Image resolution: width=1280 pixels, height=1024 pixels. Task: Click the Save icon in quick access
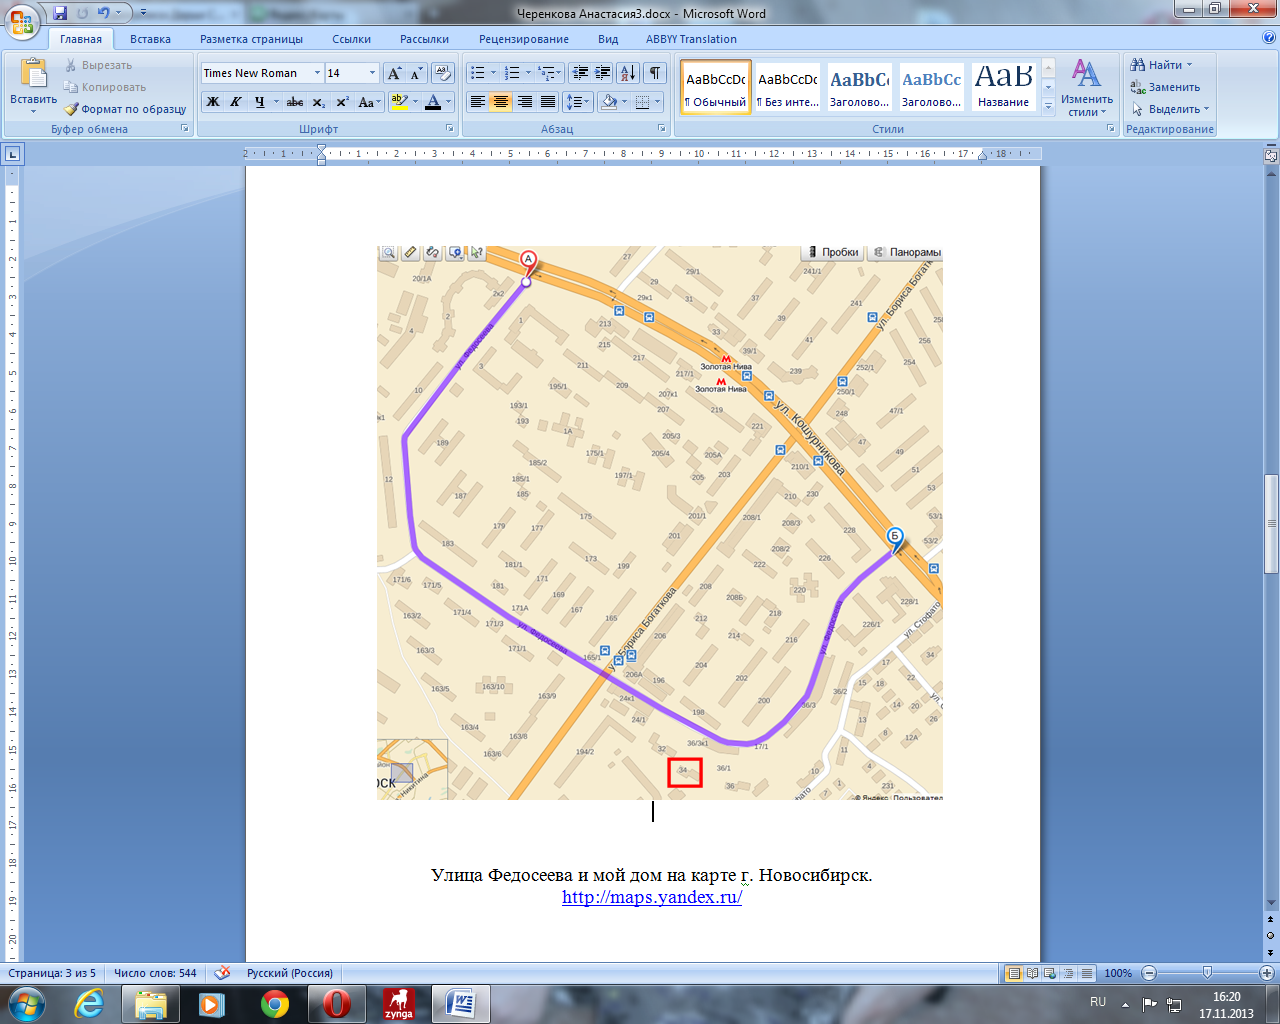60,13
